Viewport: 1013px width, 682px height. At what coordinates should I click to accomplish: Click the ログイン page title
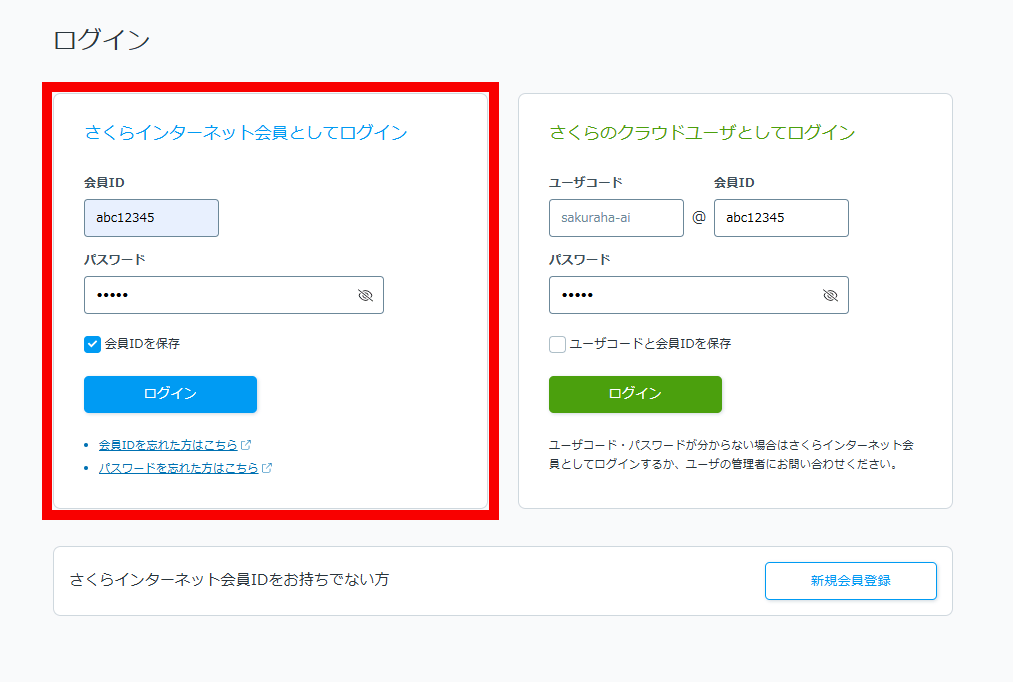[102, 40]
